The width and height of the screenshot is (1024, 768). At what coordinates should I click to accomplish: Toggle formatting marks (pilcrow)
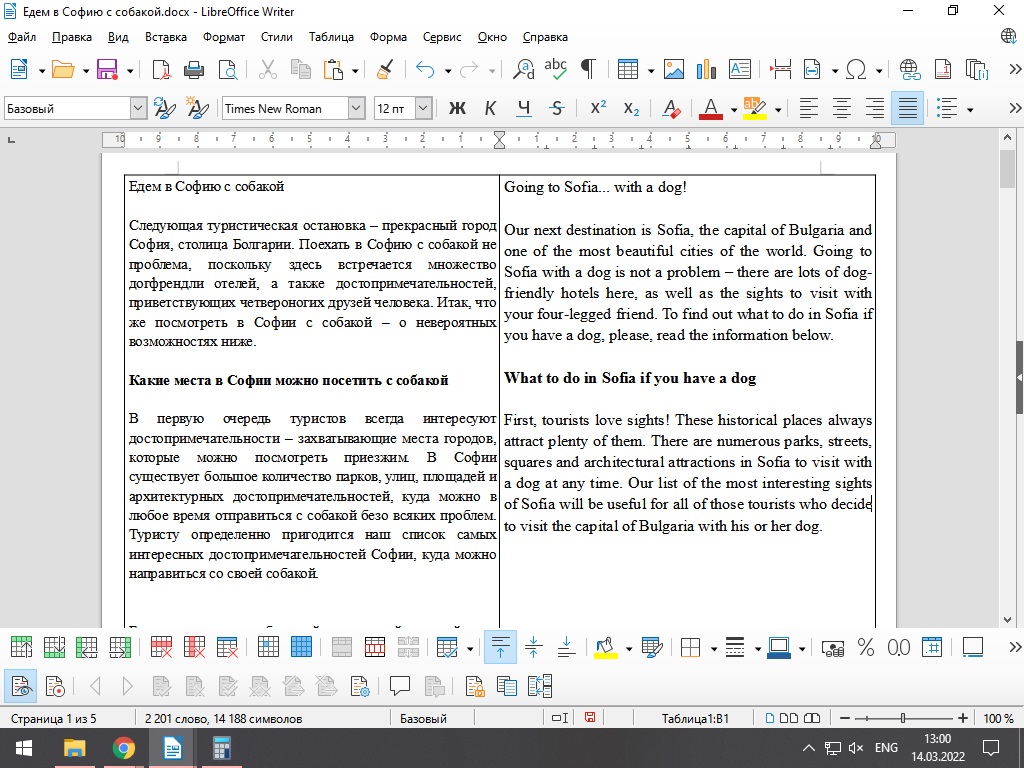[588, 69]
